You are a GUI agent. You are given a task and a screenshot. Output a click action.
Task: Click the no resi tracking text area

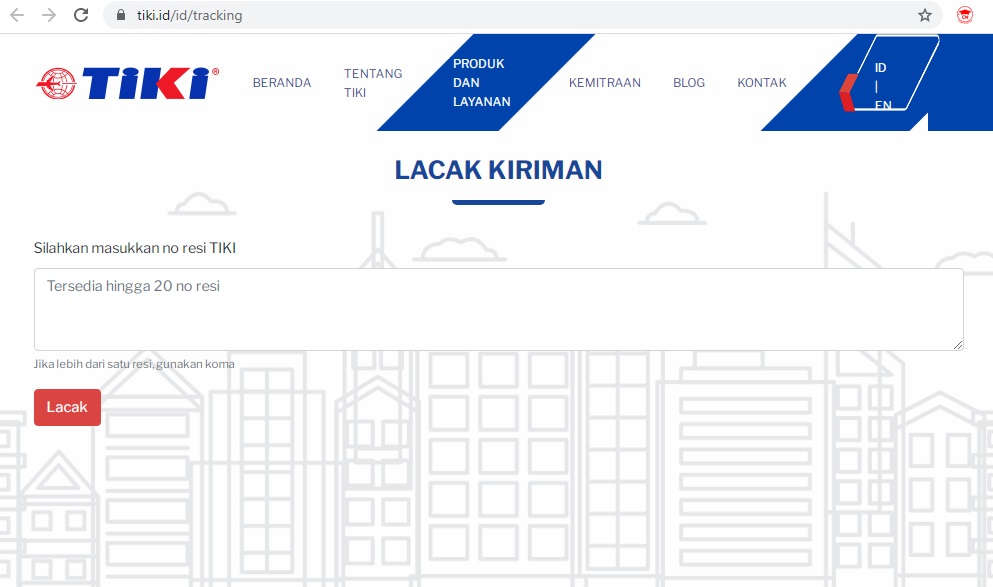498,309
